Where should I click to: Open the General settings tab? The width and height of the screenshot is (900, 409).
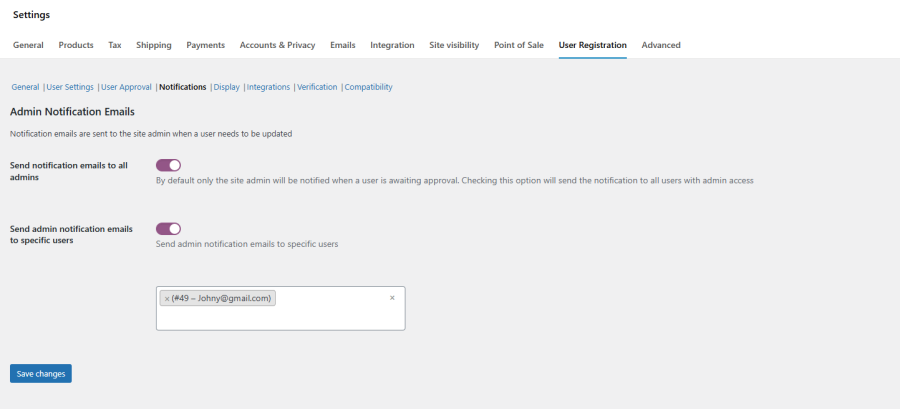(28, 45)
